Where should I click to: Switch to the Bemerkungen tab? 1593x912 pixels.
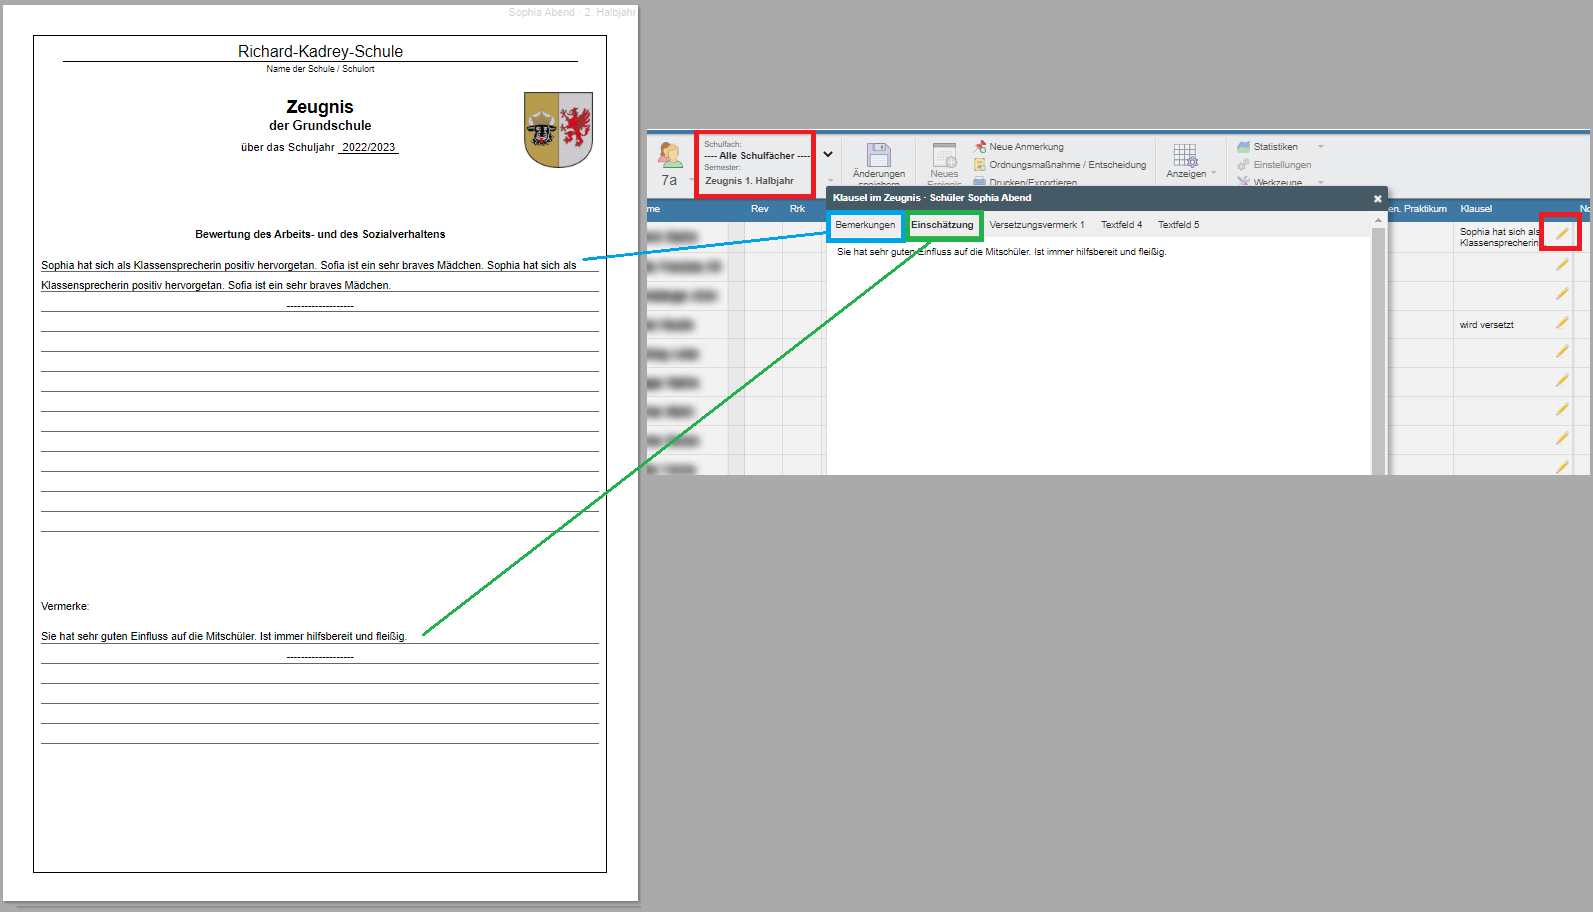(865, 225)
